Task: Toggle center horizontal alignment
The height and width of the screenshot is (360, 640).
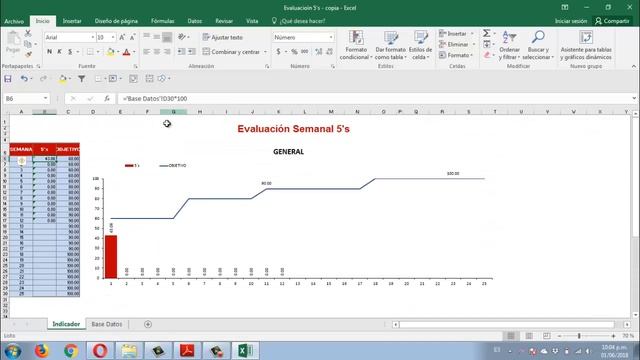Action: coord(157,51)
